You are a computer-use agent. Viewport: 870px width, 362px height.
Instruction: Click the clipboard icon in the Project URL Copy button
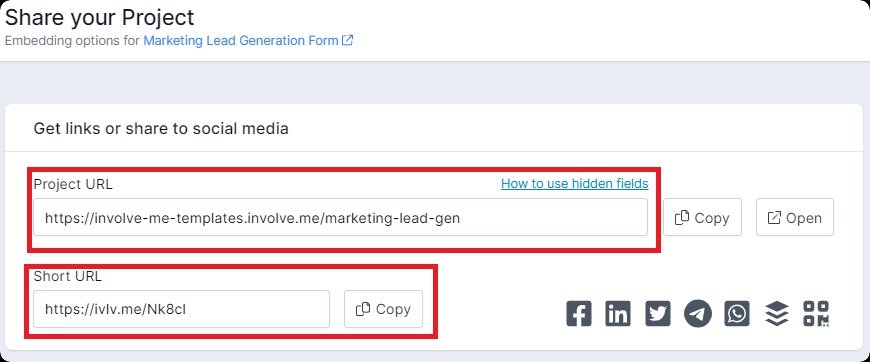point(682,218)
